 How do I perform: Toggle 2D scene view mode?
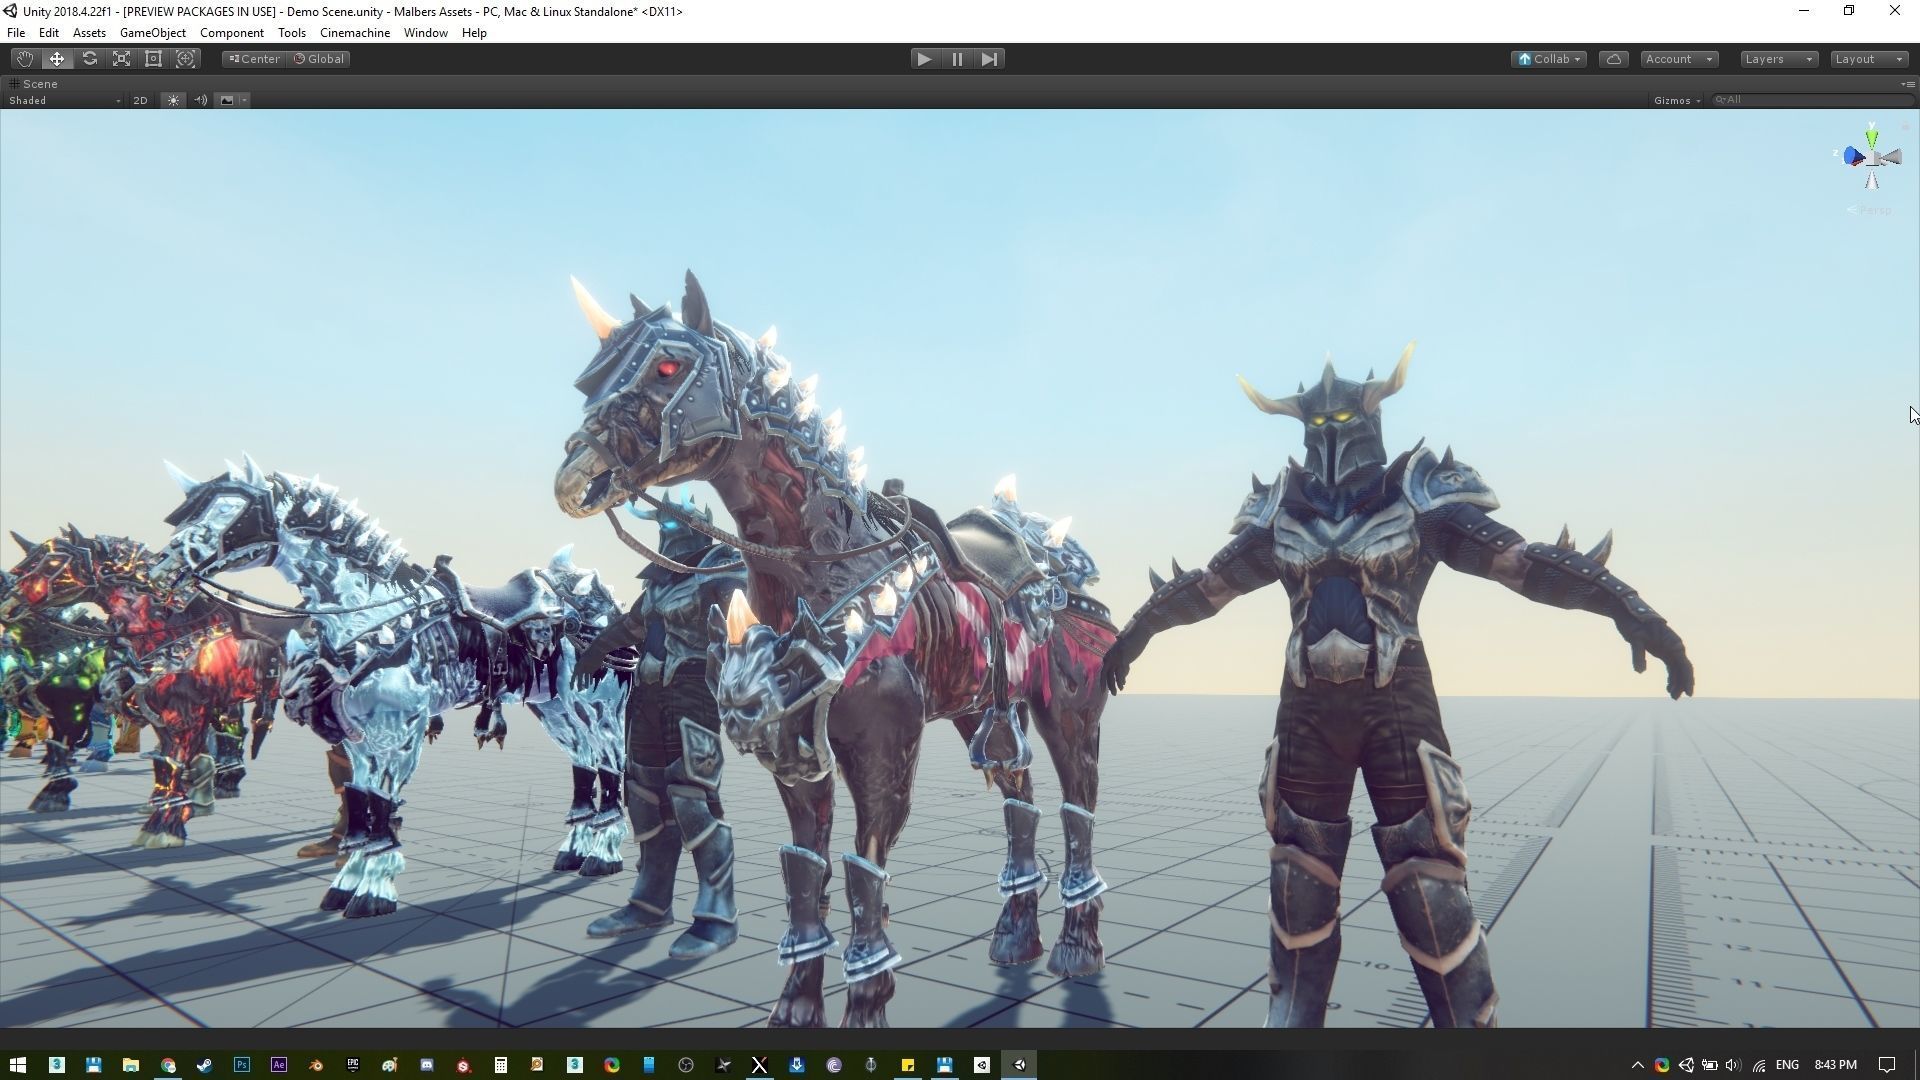[x=140, y=100]
